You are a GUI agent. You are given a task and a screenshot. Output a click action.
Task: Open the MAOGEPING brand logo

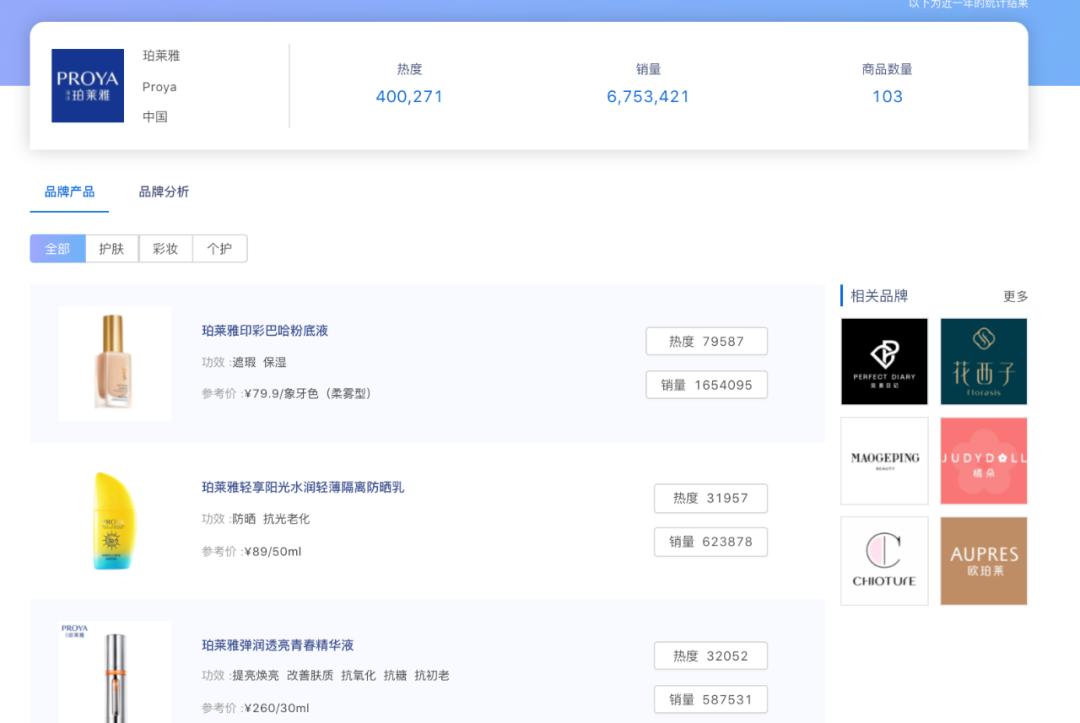[884, 461]
